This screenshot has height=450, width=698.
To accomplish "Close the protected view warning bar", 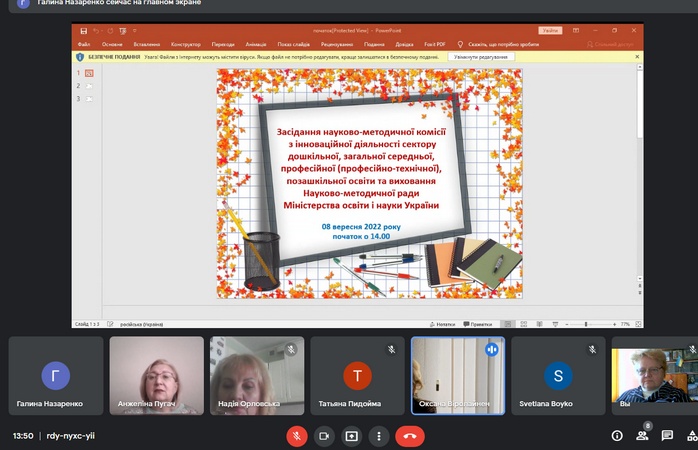I will click(x=637, y=57).
